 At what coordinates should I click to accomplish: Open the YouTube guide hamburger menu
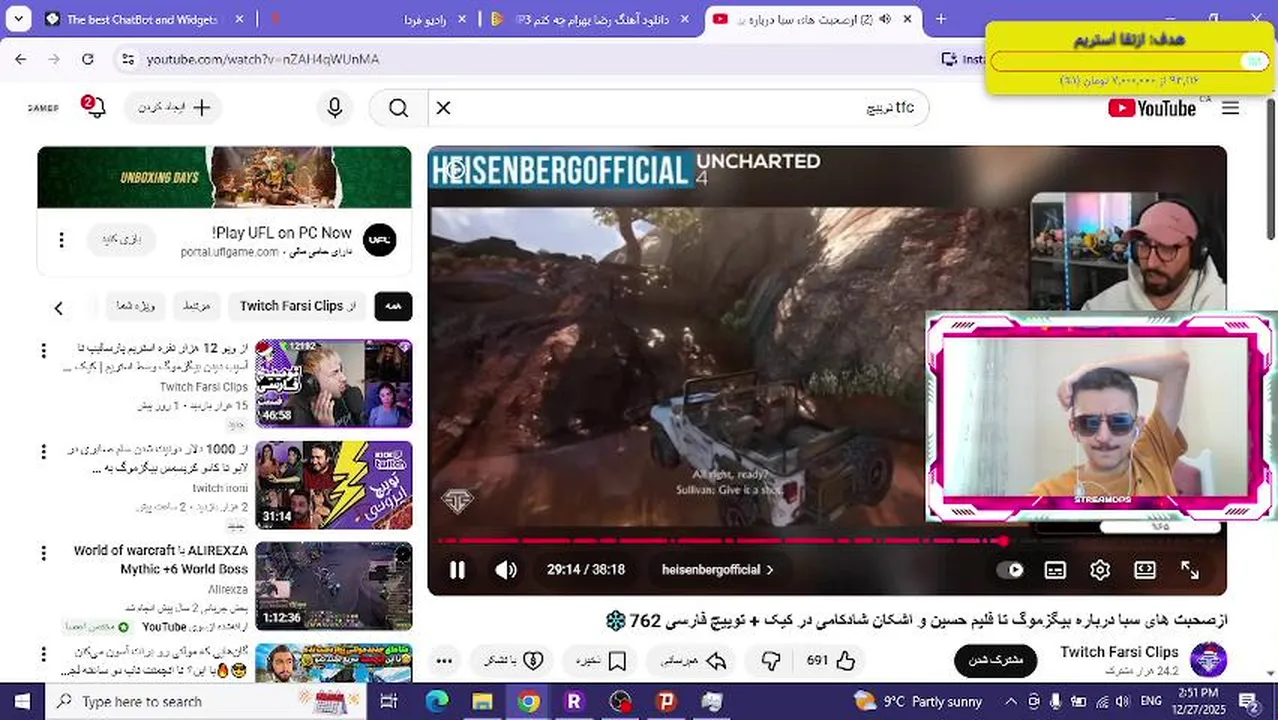pos(1231,108)
